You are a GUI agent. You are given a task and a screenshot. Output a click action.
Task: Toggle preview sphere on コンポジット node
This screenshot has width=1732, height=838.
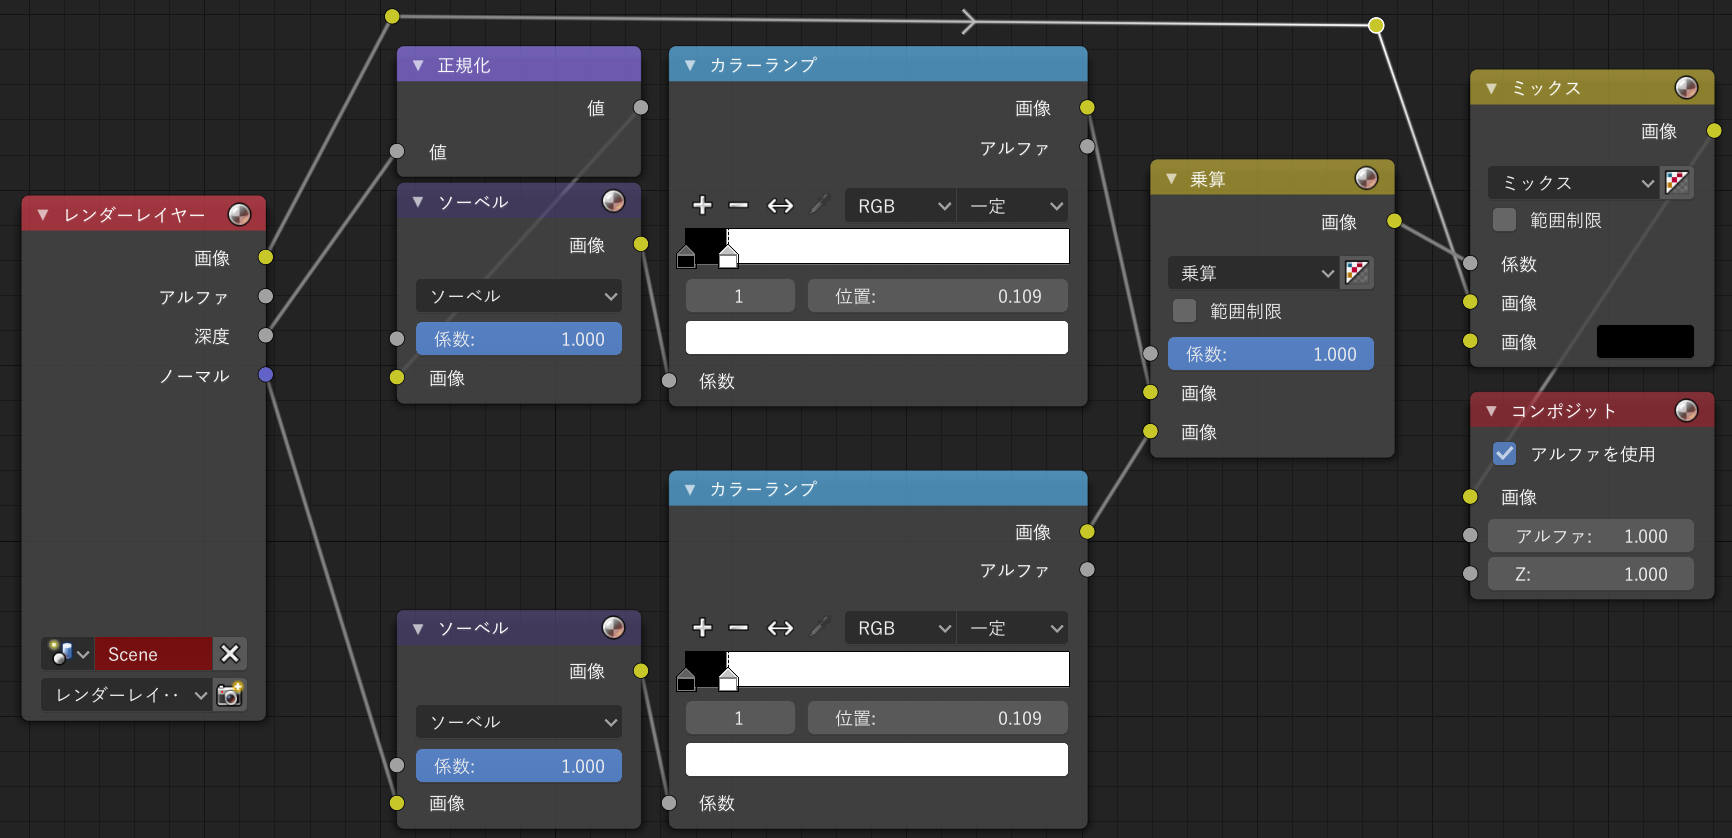1686,411
